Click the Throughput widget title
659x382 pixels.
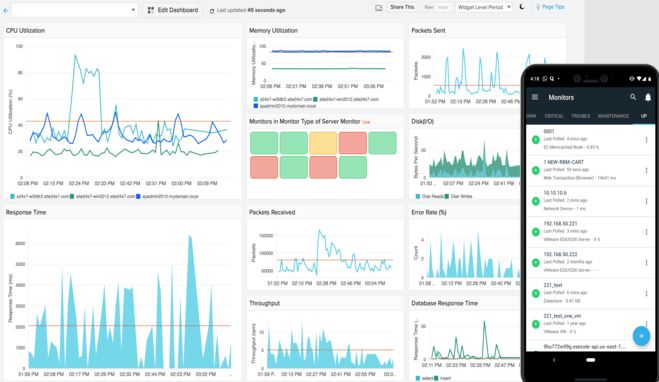pos(264,303)
